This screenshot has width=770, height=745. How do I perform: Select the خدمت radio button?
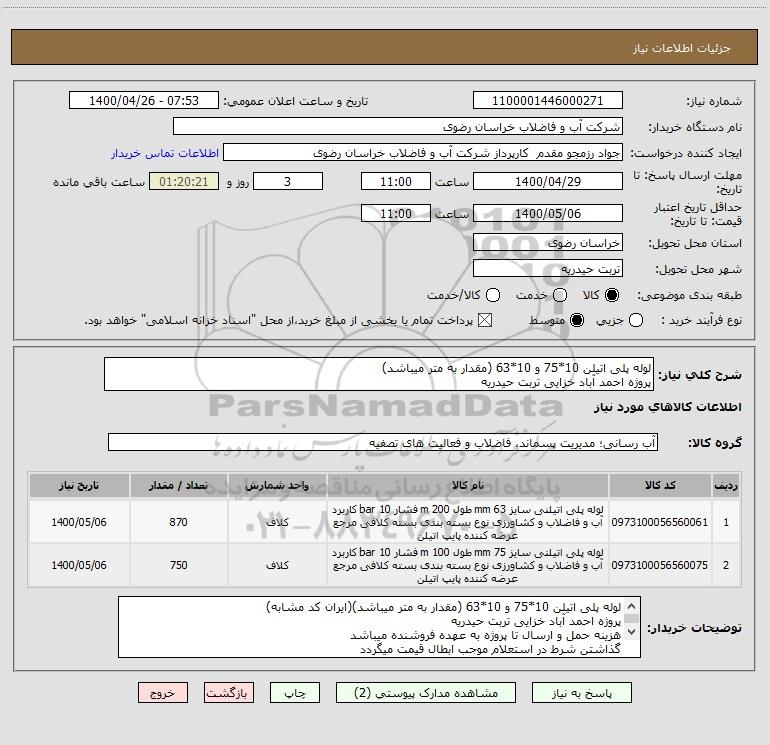pos(560,295)
